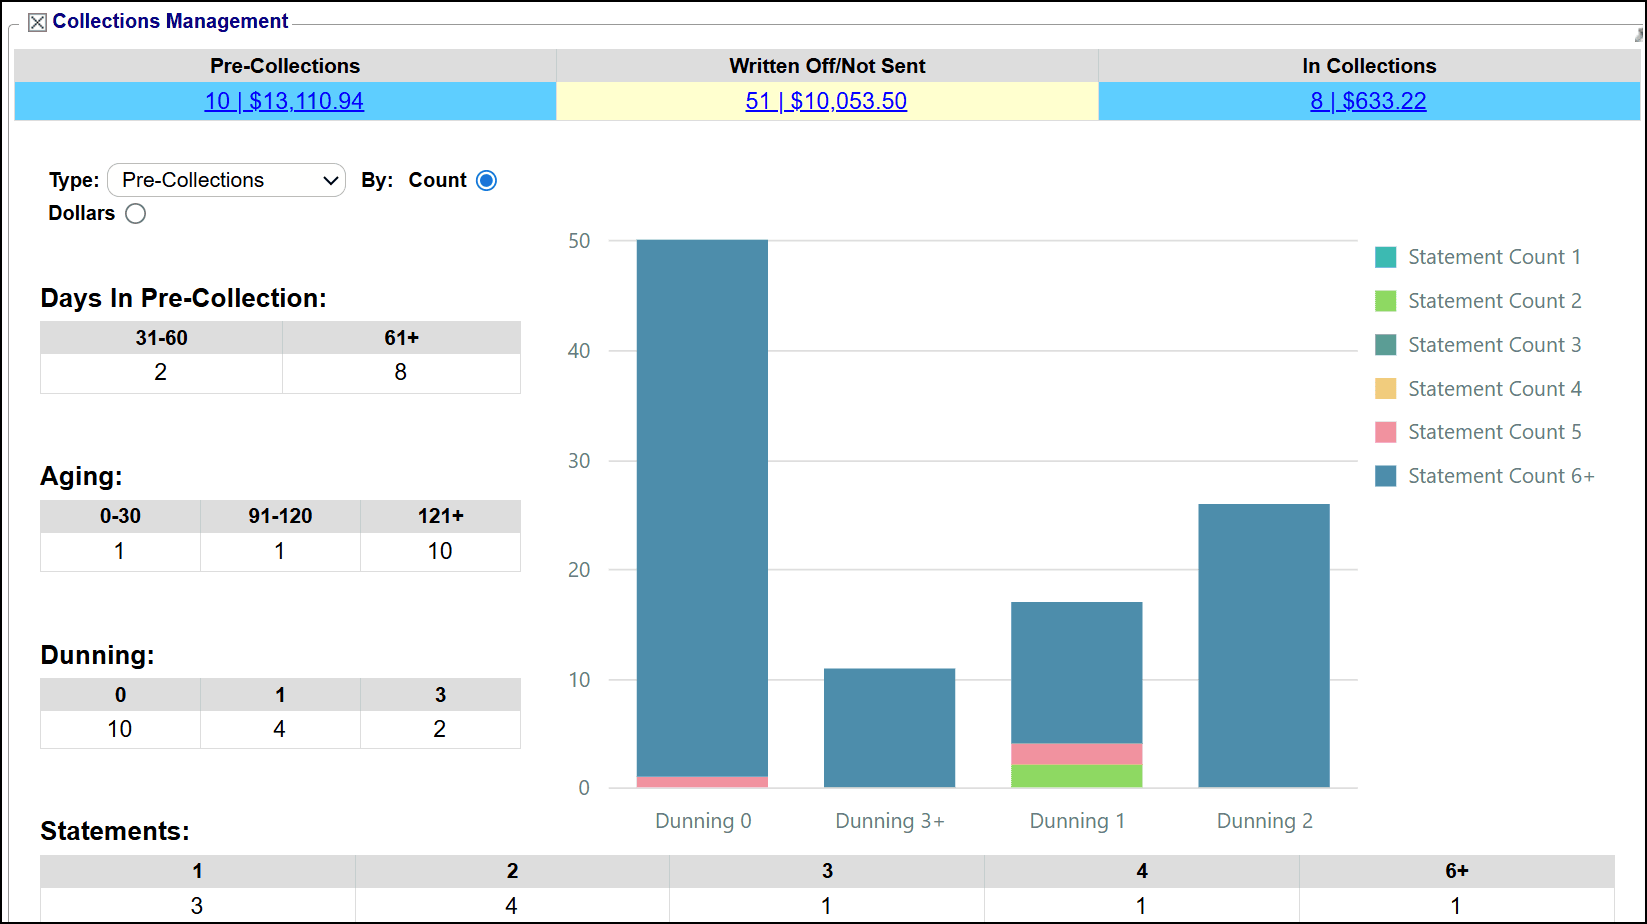The width and height of the screenshot is (1647, 924).
Task: Click the 61+ days pre-collection value
Action: (x=401, y=373)
